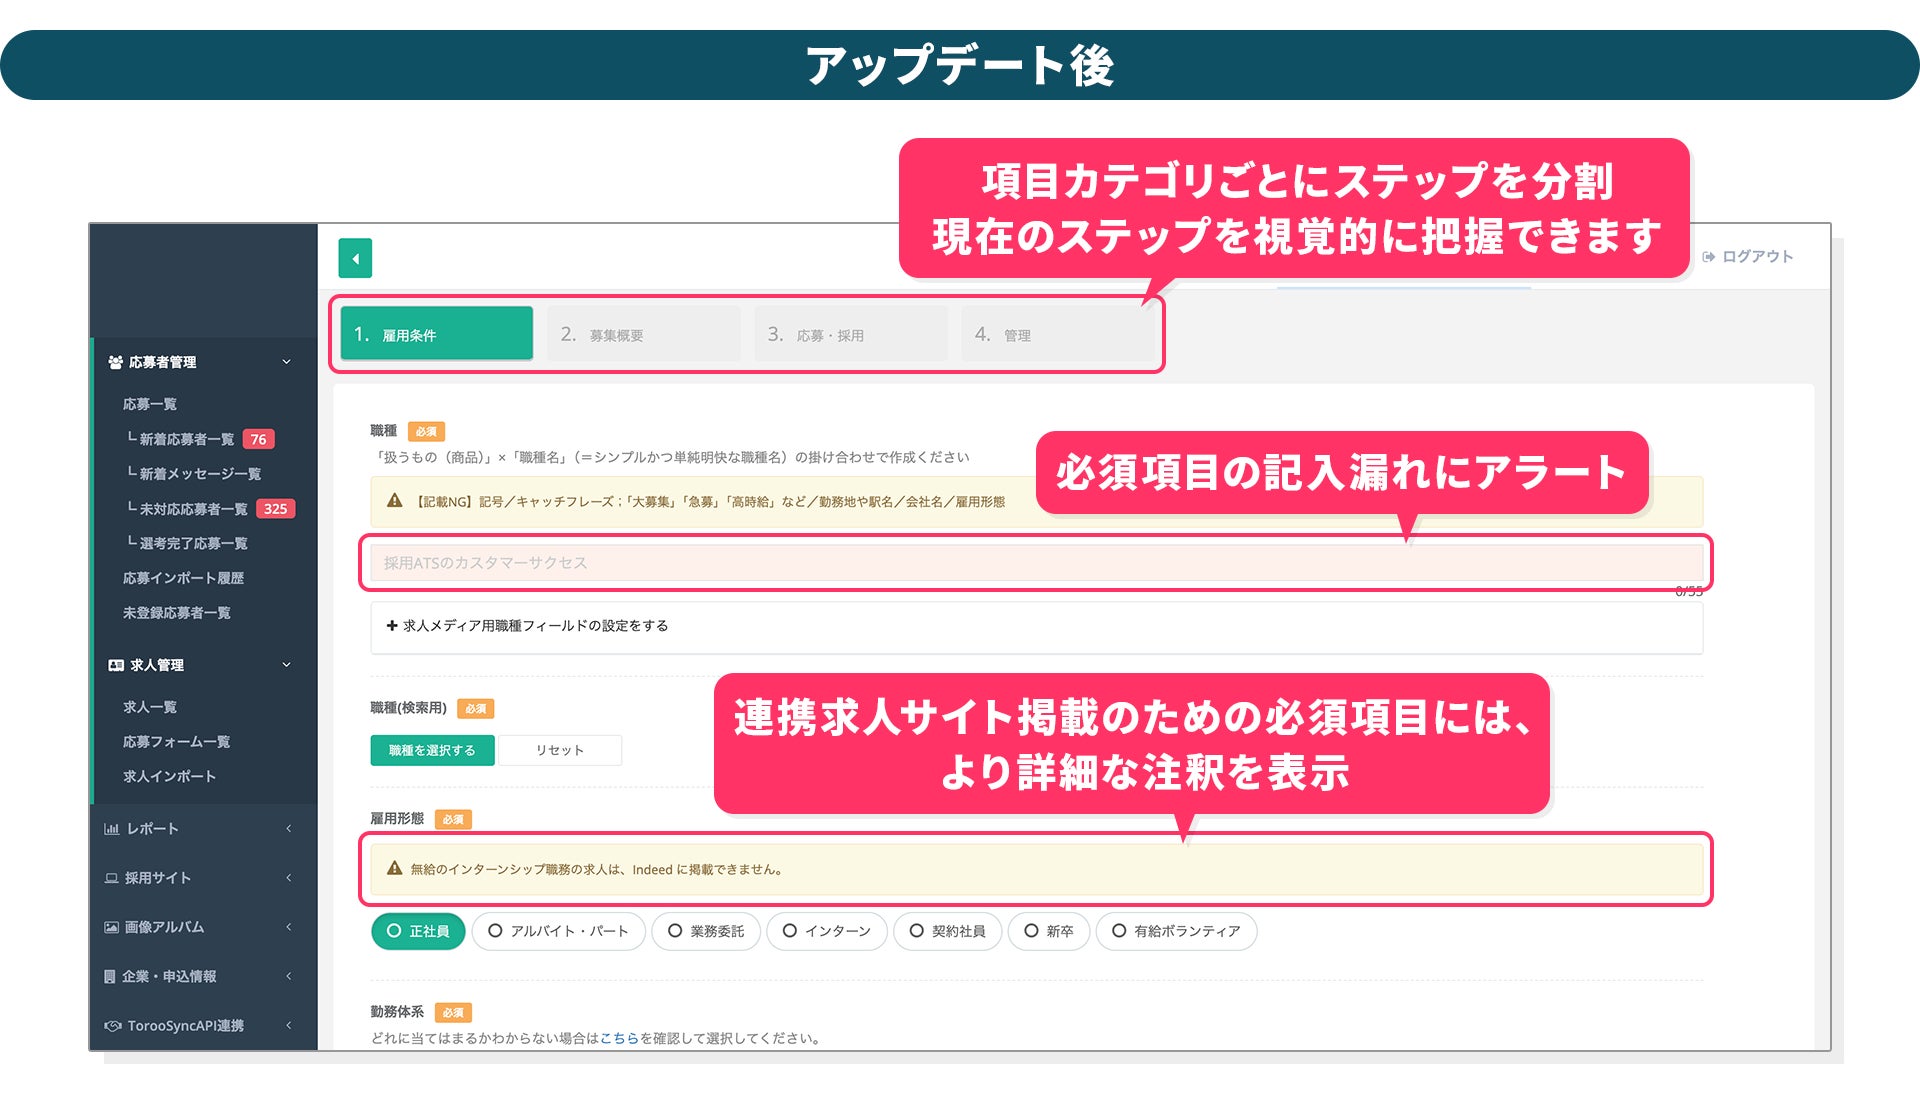
Task: Click the レポート chart icon
Action: pyautogui.click(x=111, y=829)
